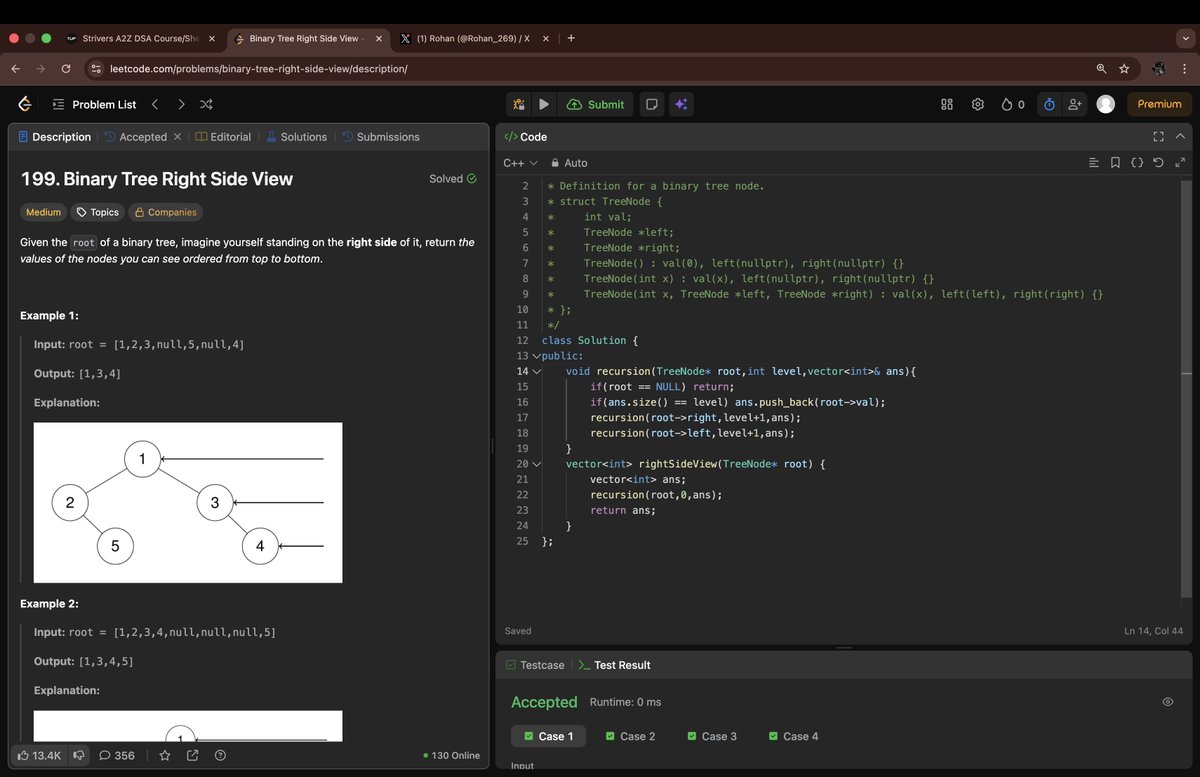The image size is (1200, 777).
Task: Open the Submissions tab
Action: [x=380, y=137]
